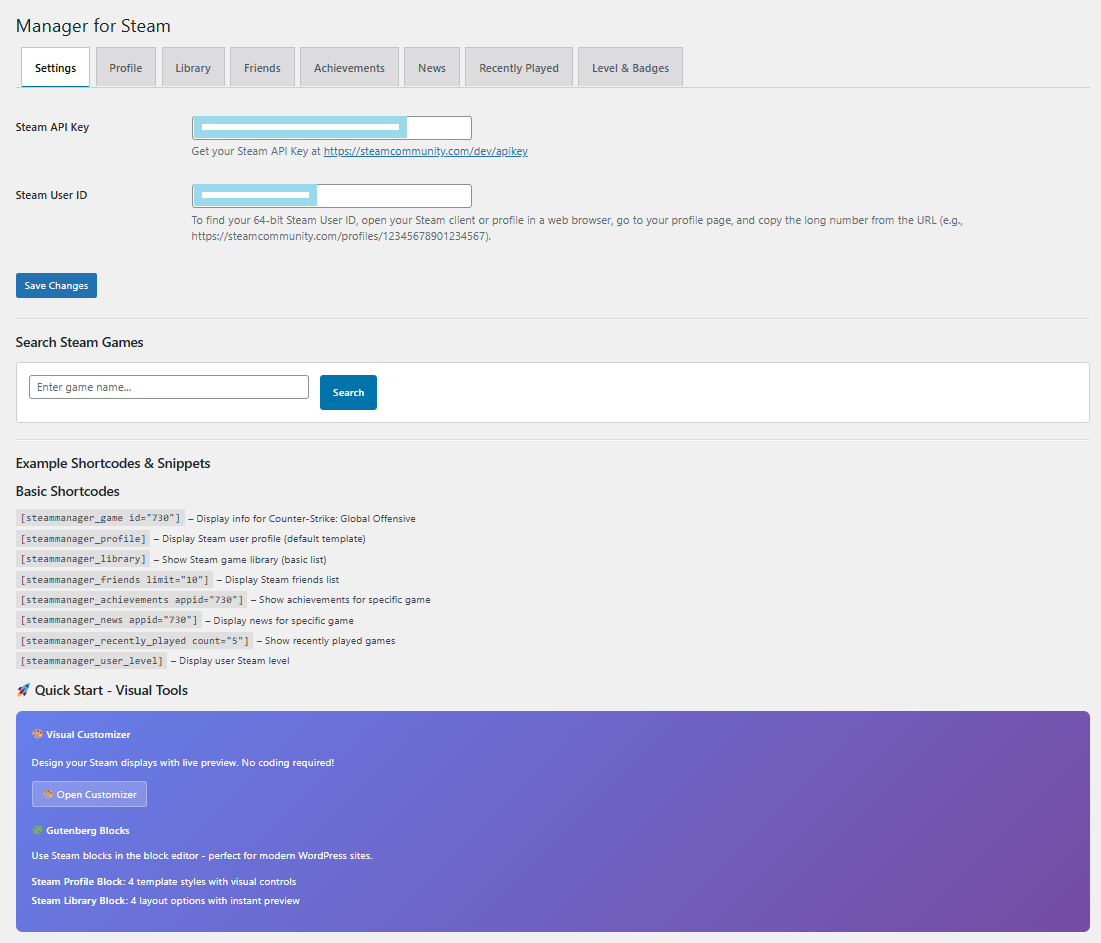Open the steamcommunity.com API key link

tap(425, 152)
